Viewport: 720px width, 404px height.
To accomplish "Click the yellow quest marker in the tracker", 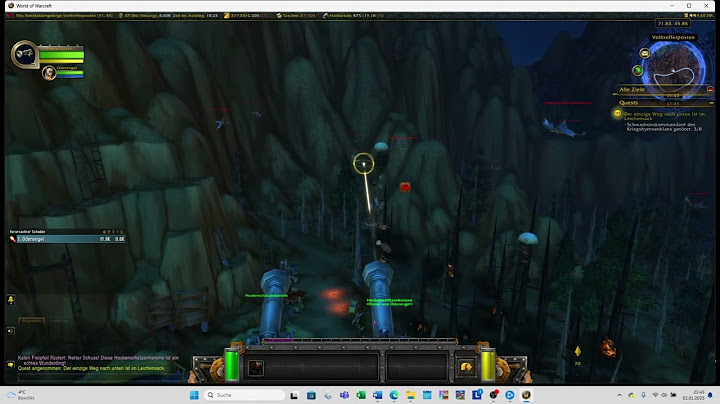I will click(618, 113).
